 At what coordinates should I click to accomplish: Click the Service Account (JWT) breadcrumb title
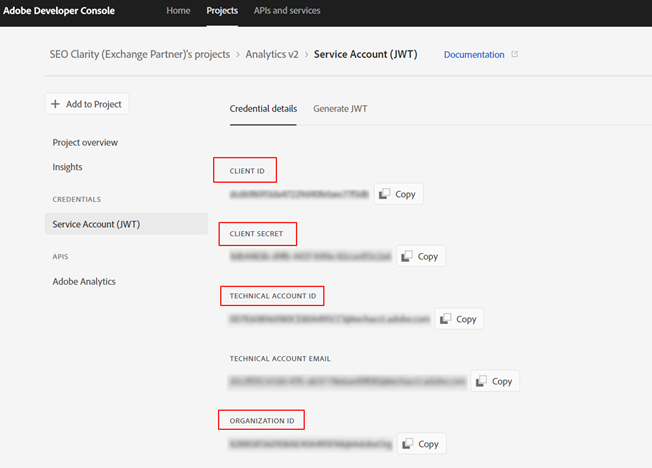[x=366, y=54]
